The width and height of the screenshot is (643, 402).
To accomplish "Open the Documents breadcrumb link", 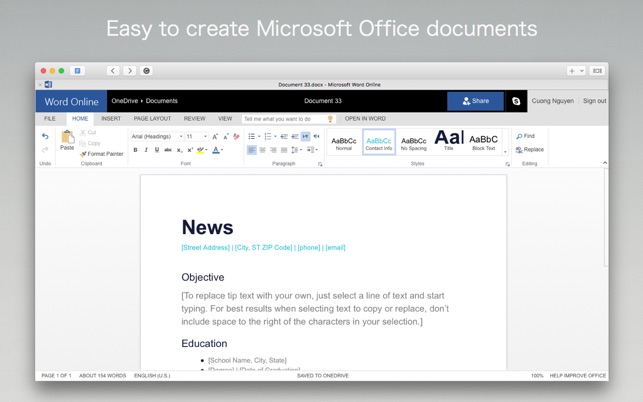I will pyautogui.click(x=162, y=101).
